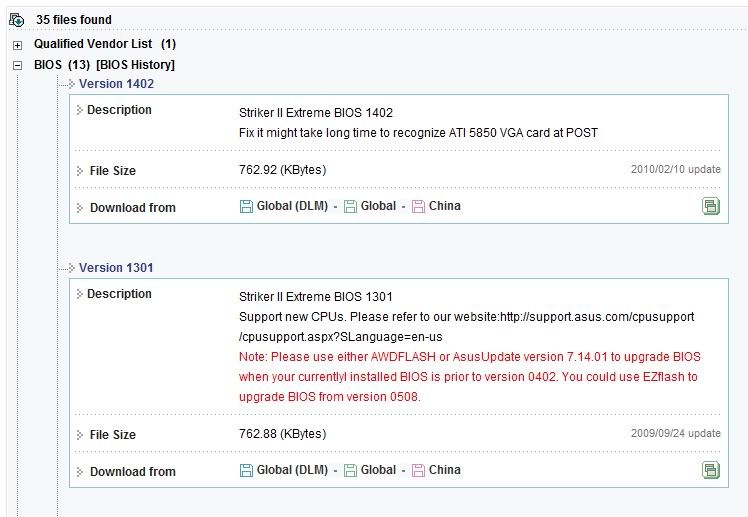The image size is (748, 517).
Task: Open the Version 1402 link
Action: tap(116, 84)
